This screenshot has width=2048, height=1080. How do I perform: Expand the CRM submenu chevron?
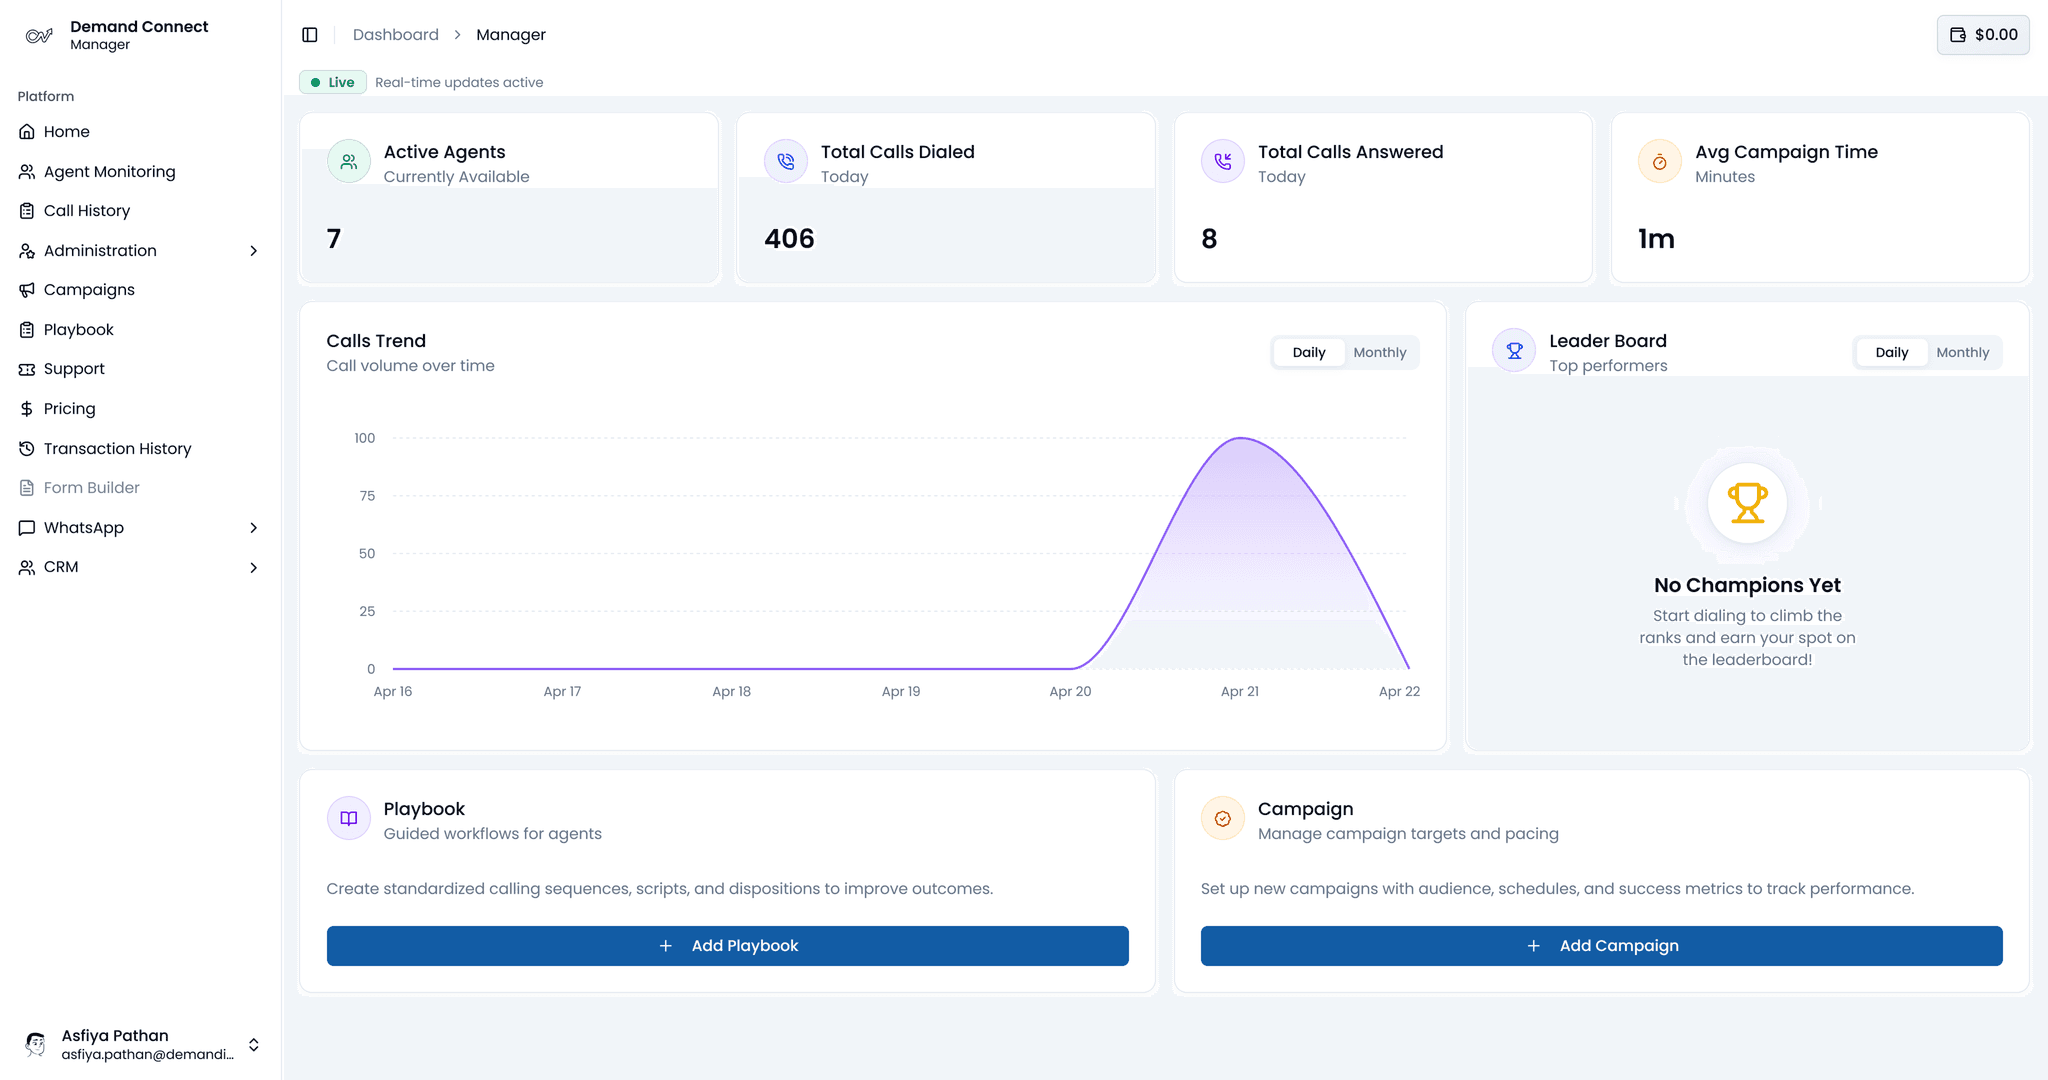pos(254,568)
